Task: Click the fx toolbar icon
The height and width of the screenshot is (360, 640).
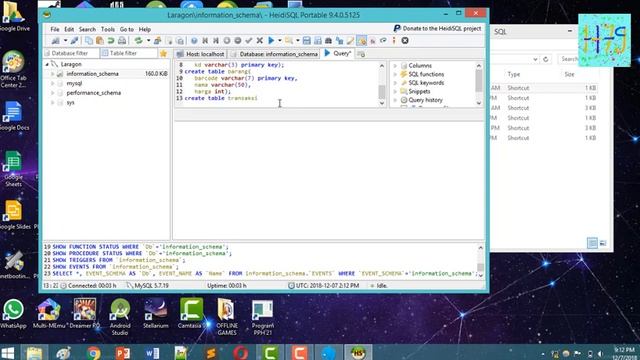Action: pos(372,40)
